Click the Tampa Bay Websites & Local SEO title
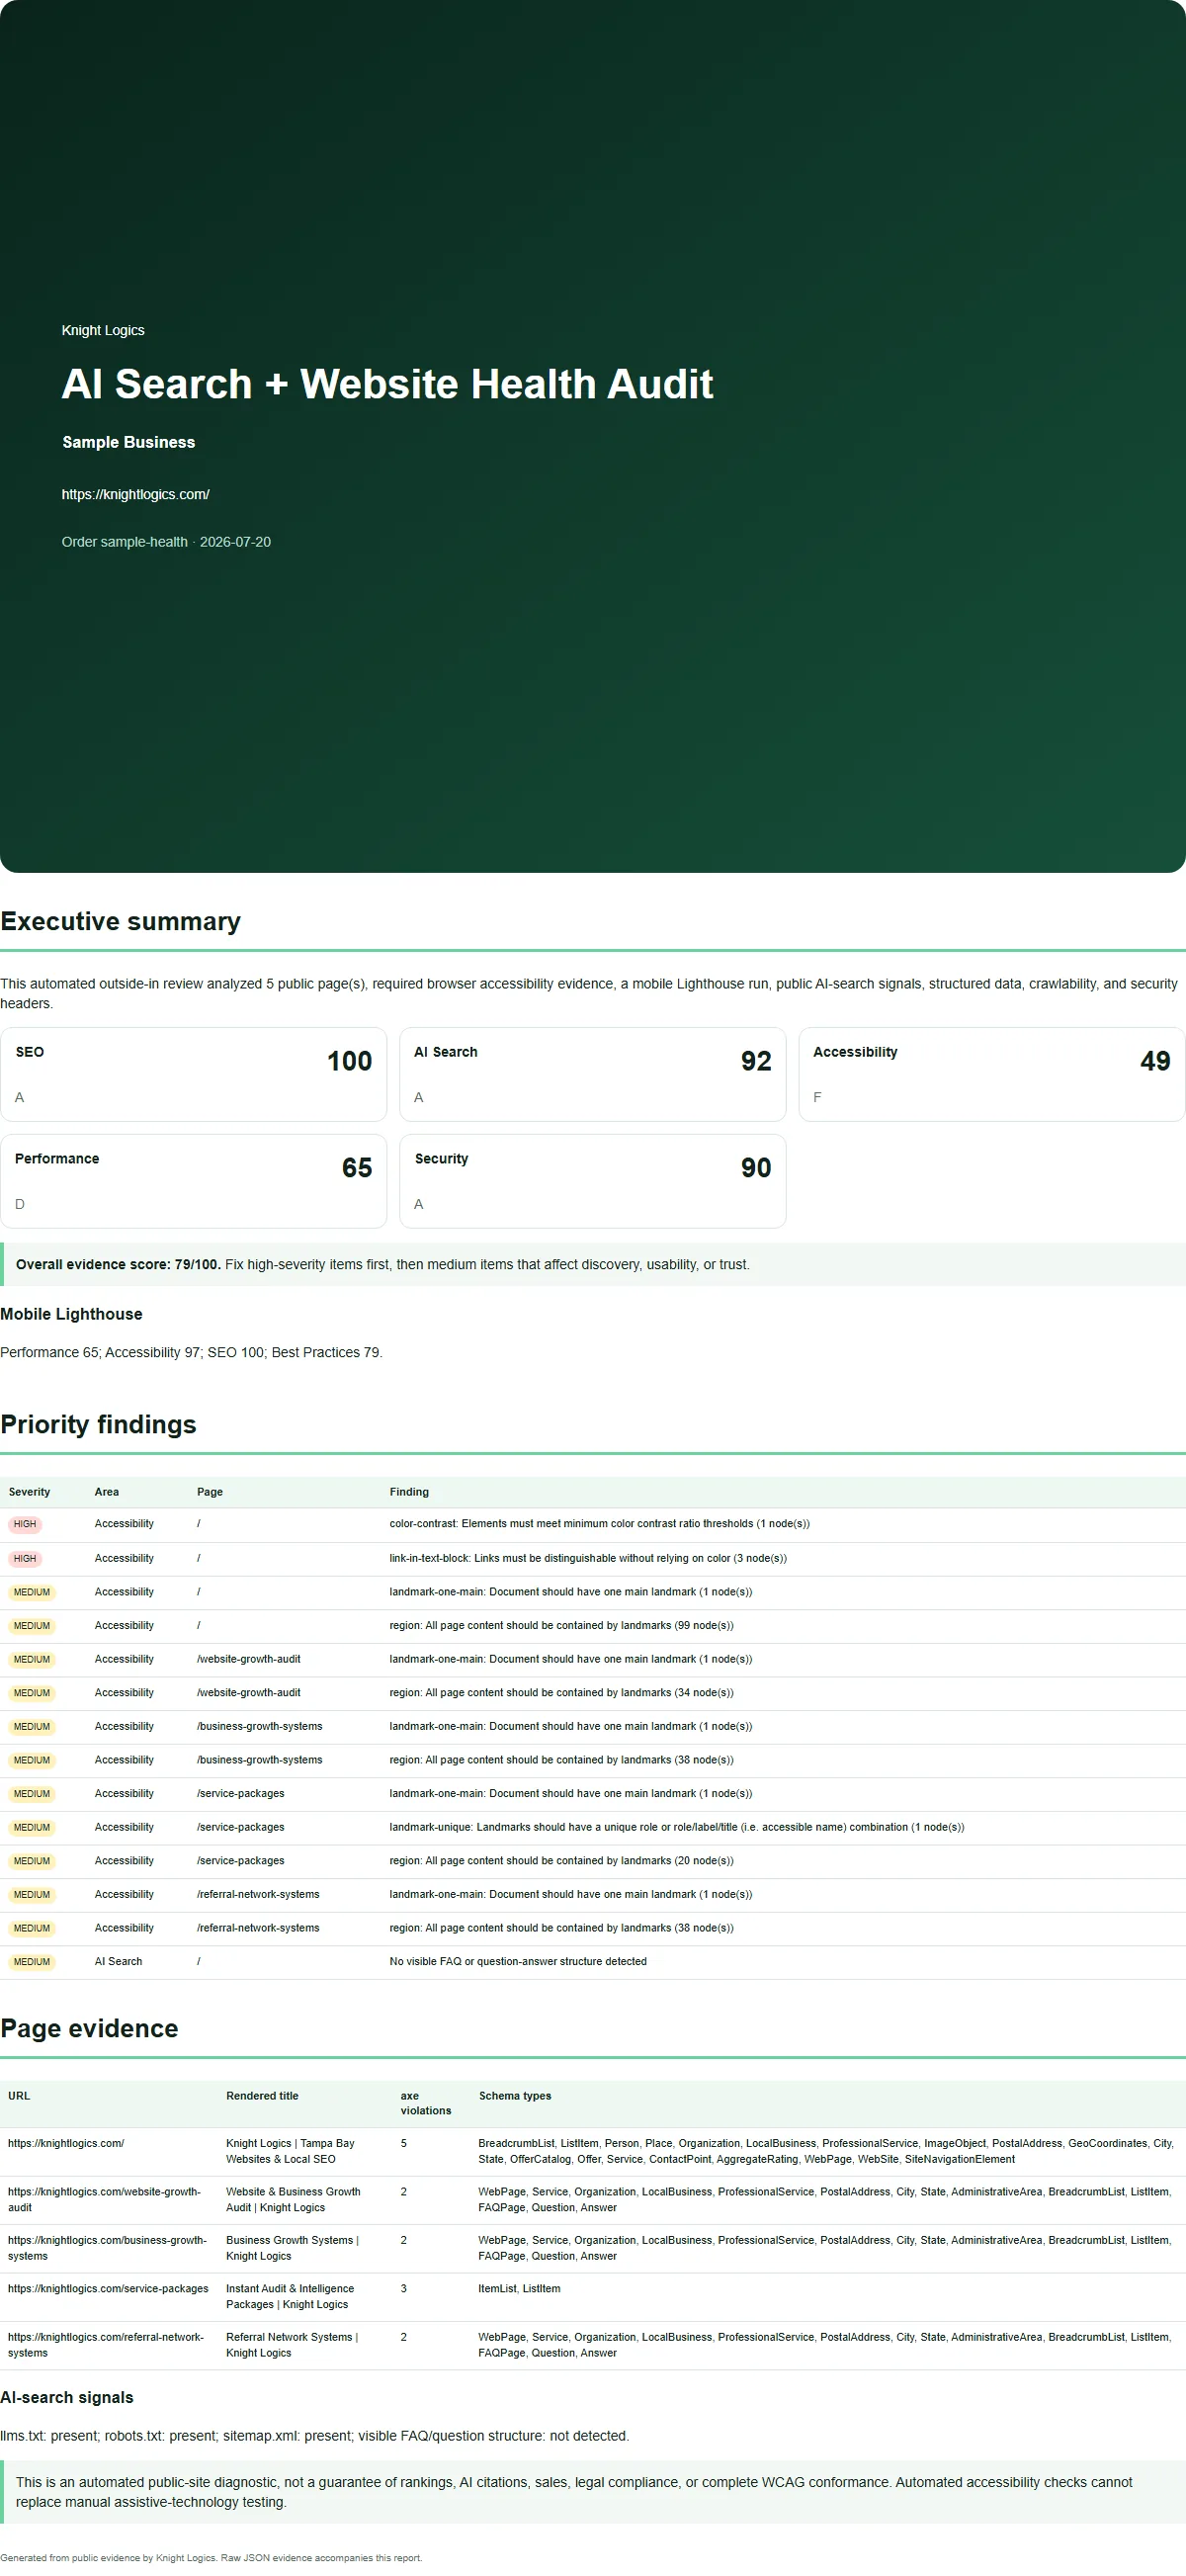The image size is (1186, 2576). pyautogui.click(x=290, y=2152)
